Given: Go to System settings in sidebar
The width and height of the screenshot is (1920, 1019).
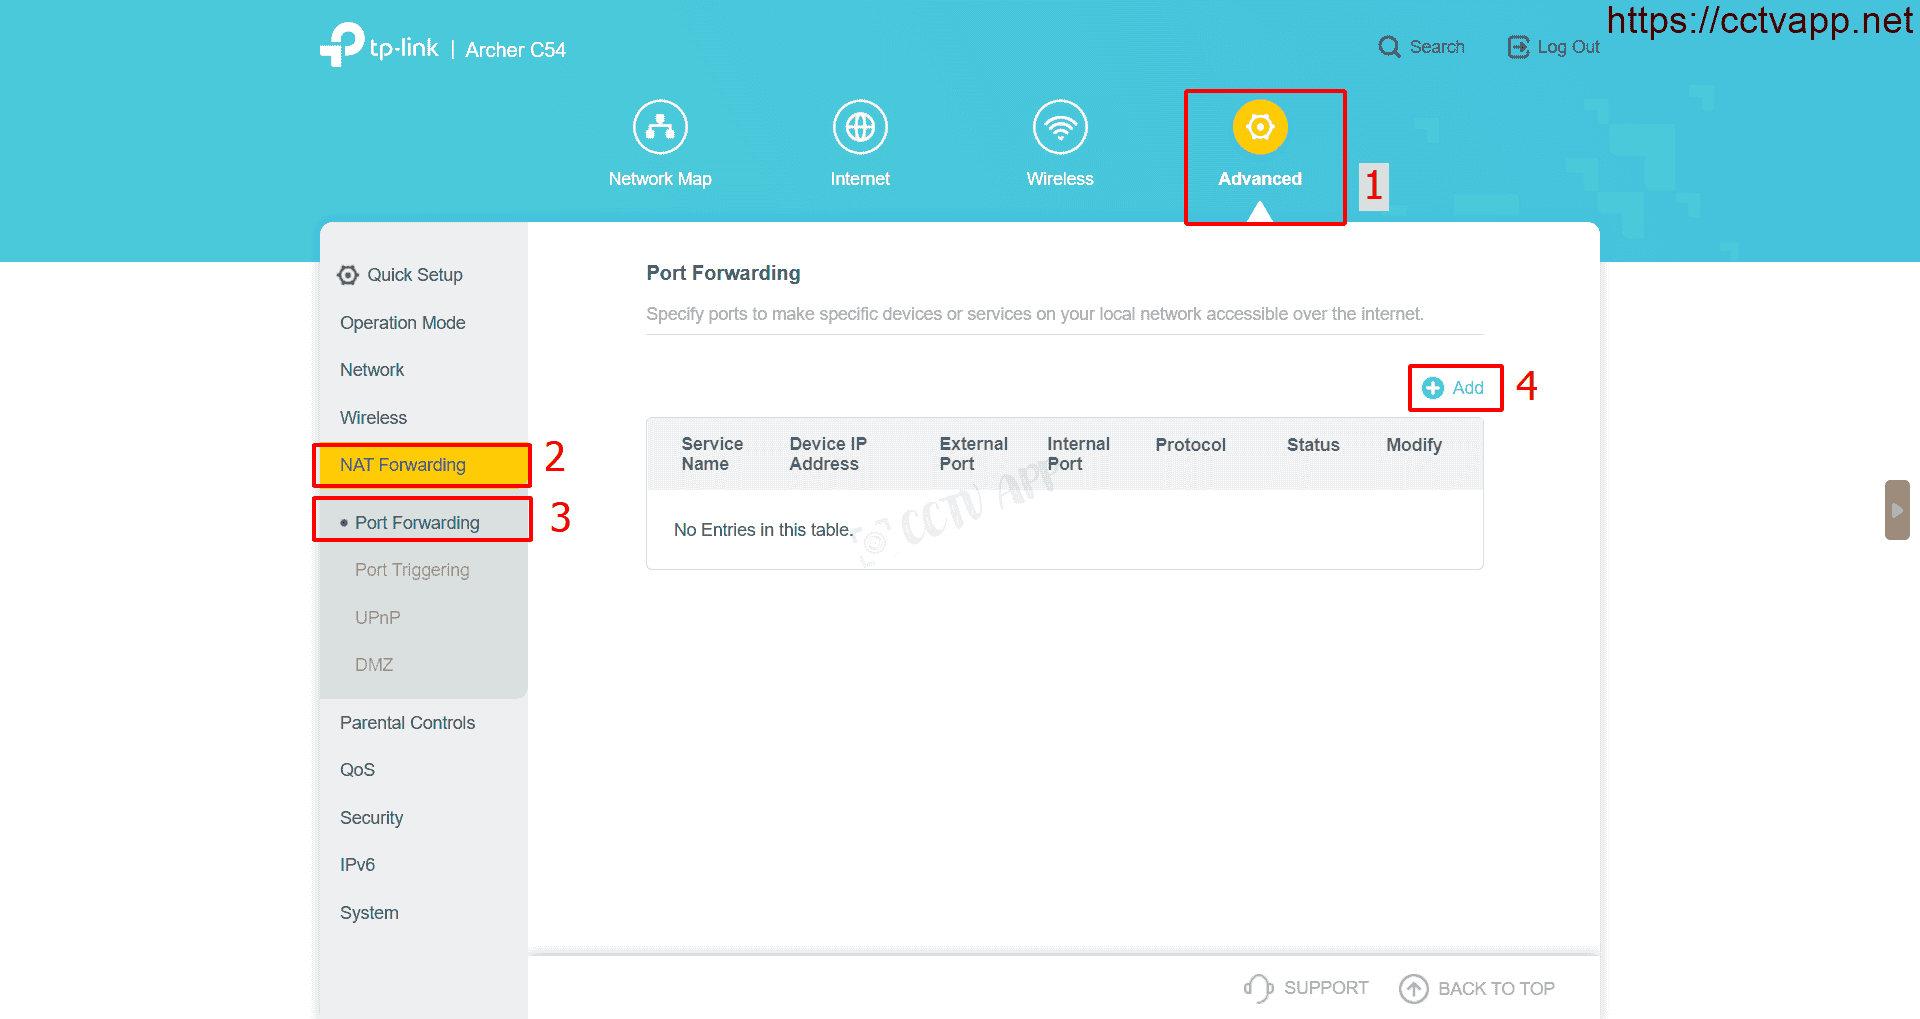Looking at the screenshot, I should tap(369, 913).
